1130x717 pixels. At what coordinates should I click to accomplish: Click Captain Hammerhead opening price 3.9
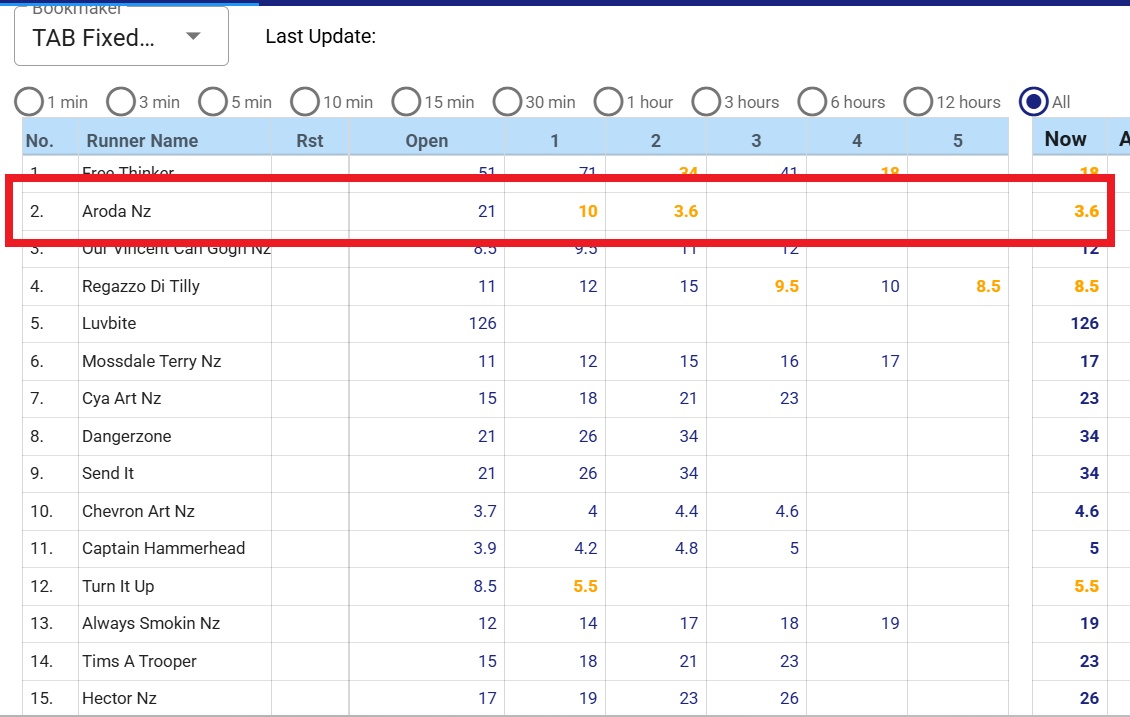click(x=485, y=548)
